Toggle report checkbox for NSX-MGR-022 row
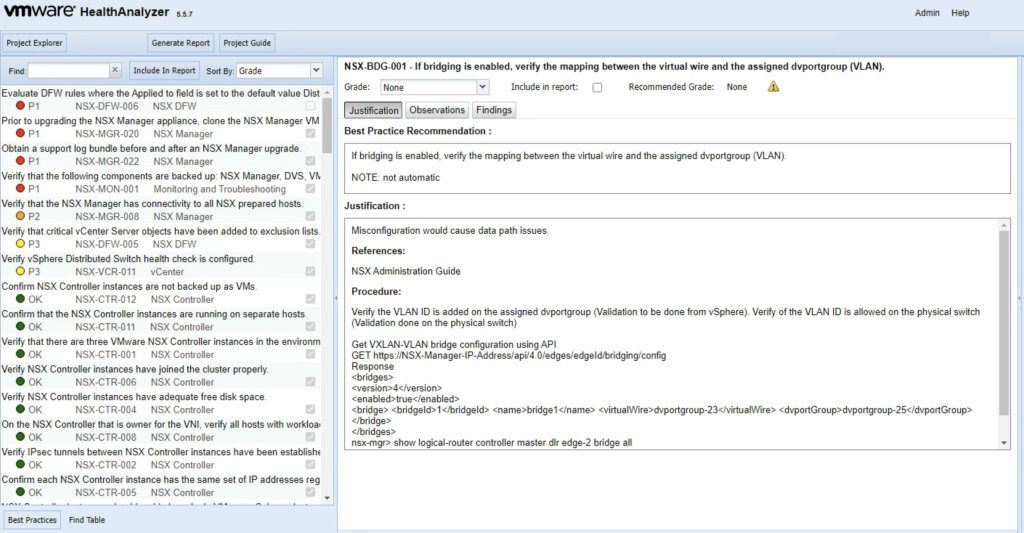 310,161
